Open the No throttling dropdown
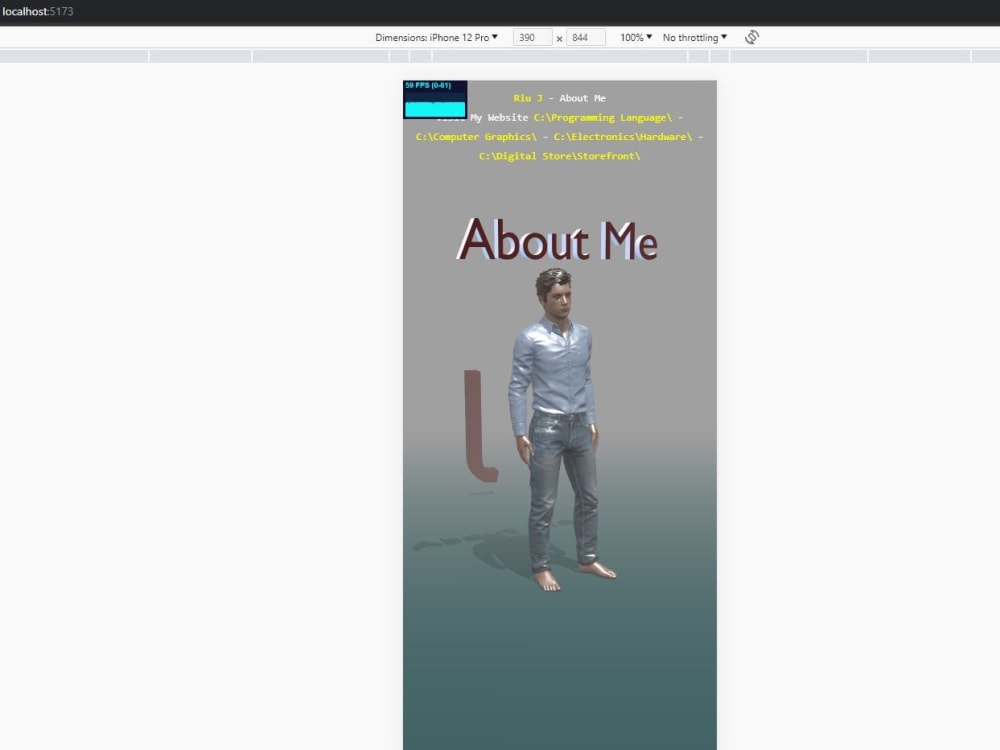1000x750 pixels. (695, 38)
